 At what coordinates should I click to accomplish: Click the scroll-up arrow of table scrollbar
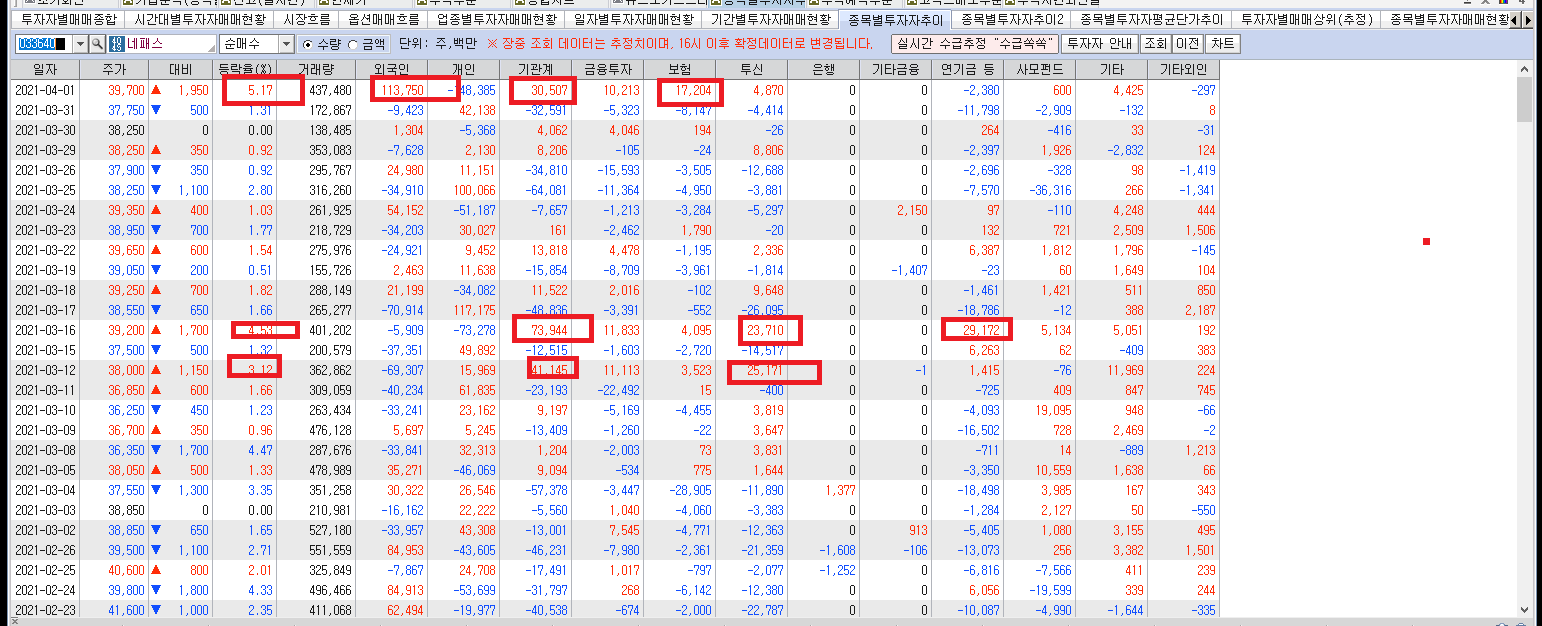[x=1524, y=69]
